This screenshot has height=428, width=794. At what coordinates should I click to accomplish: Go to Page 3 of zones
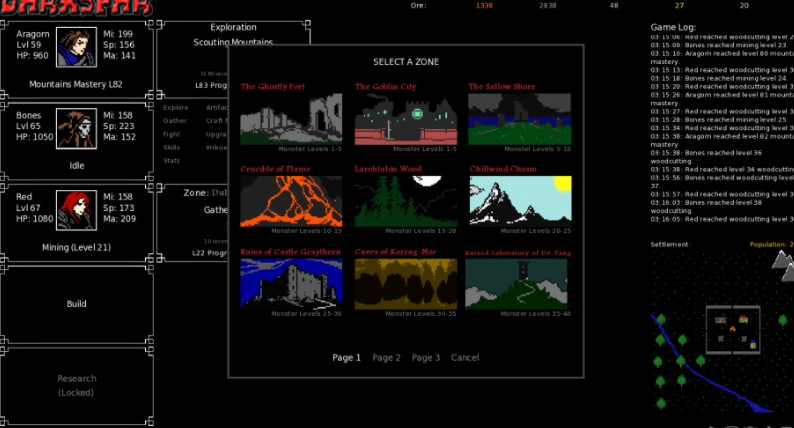pos(426,358)
